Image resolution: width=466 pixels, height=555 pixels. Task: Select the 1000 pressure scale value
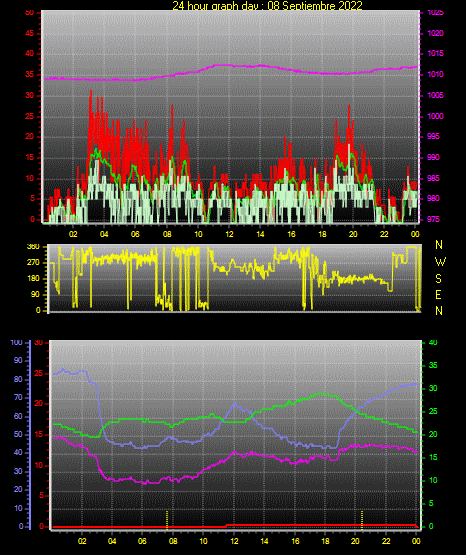[x=435, y=116]
